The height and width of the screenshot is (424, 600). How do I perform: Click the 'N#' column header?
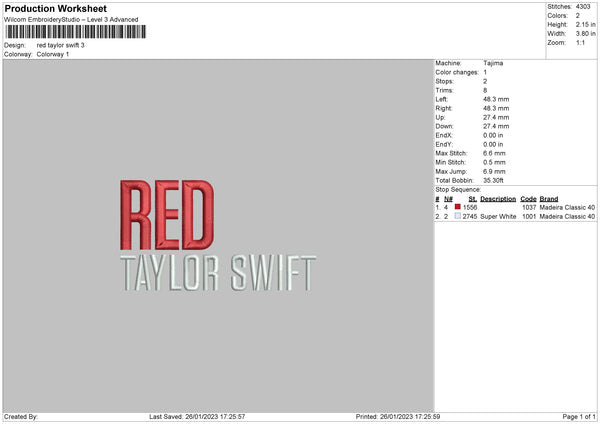(x=448, y=199)
